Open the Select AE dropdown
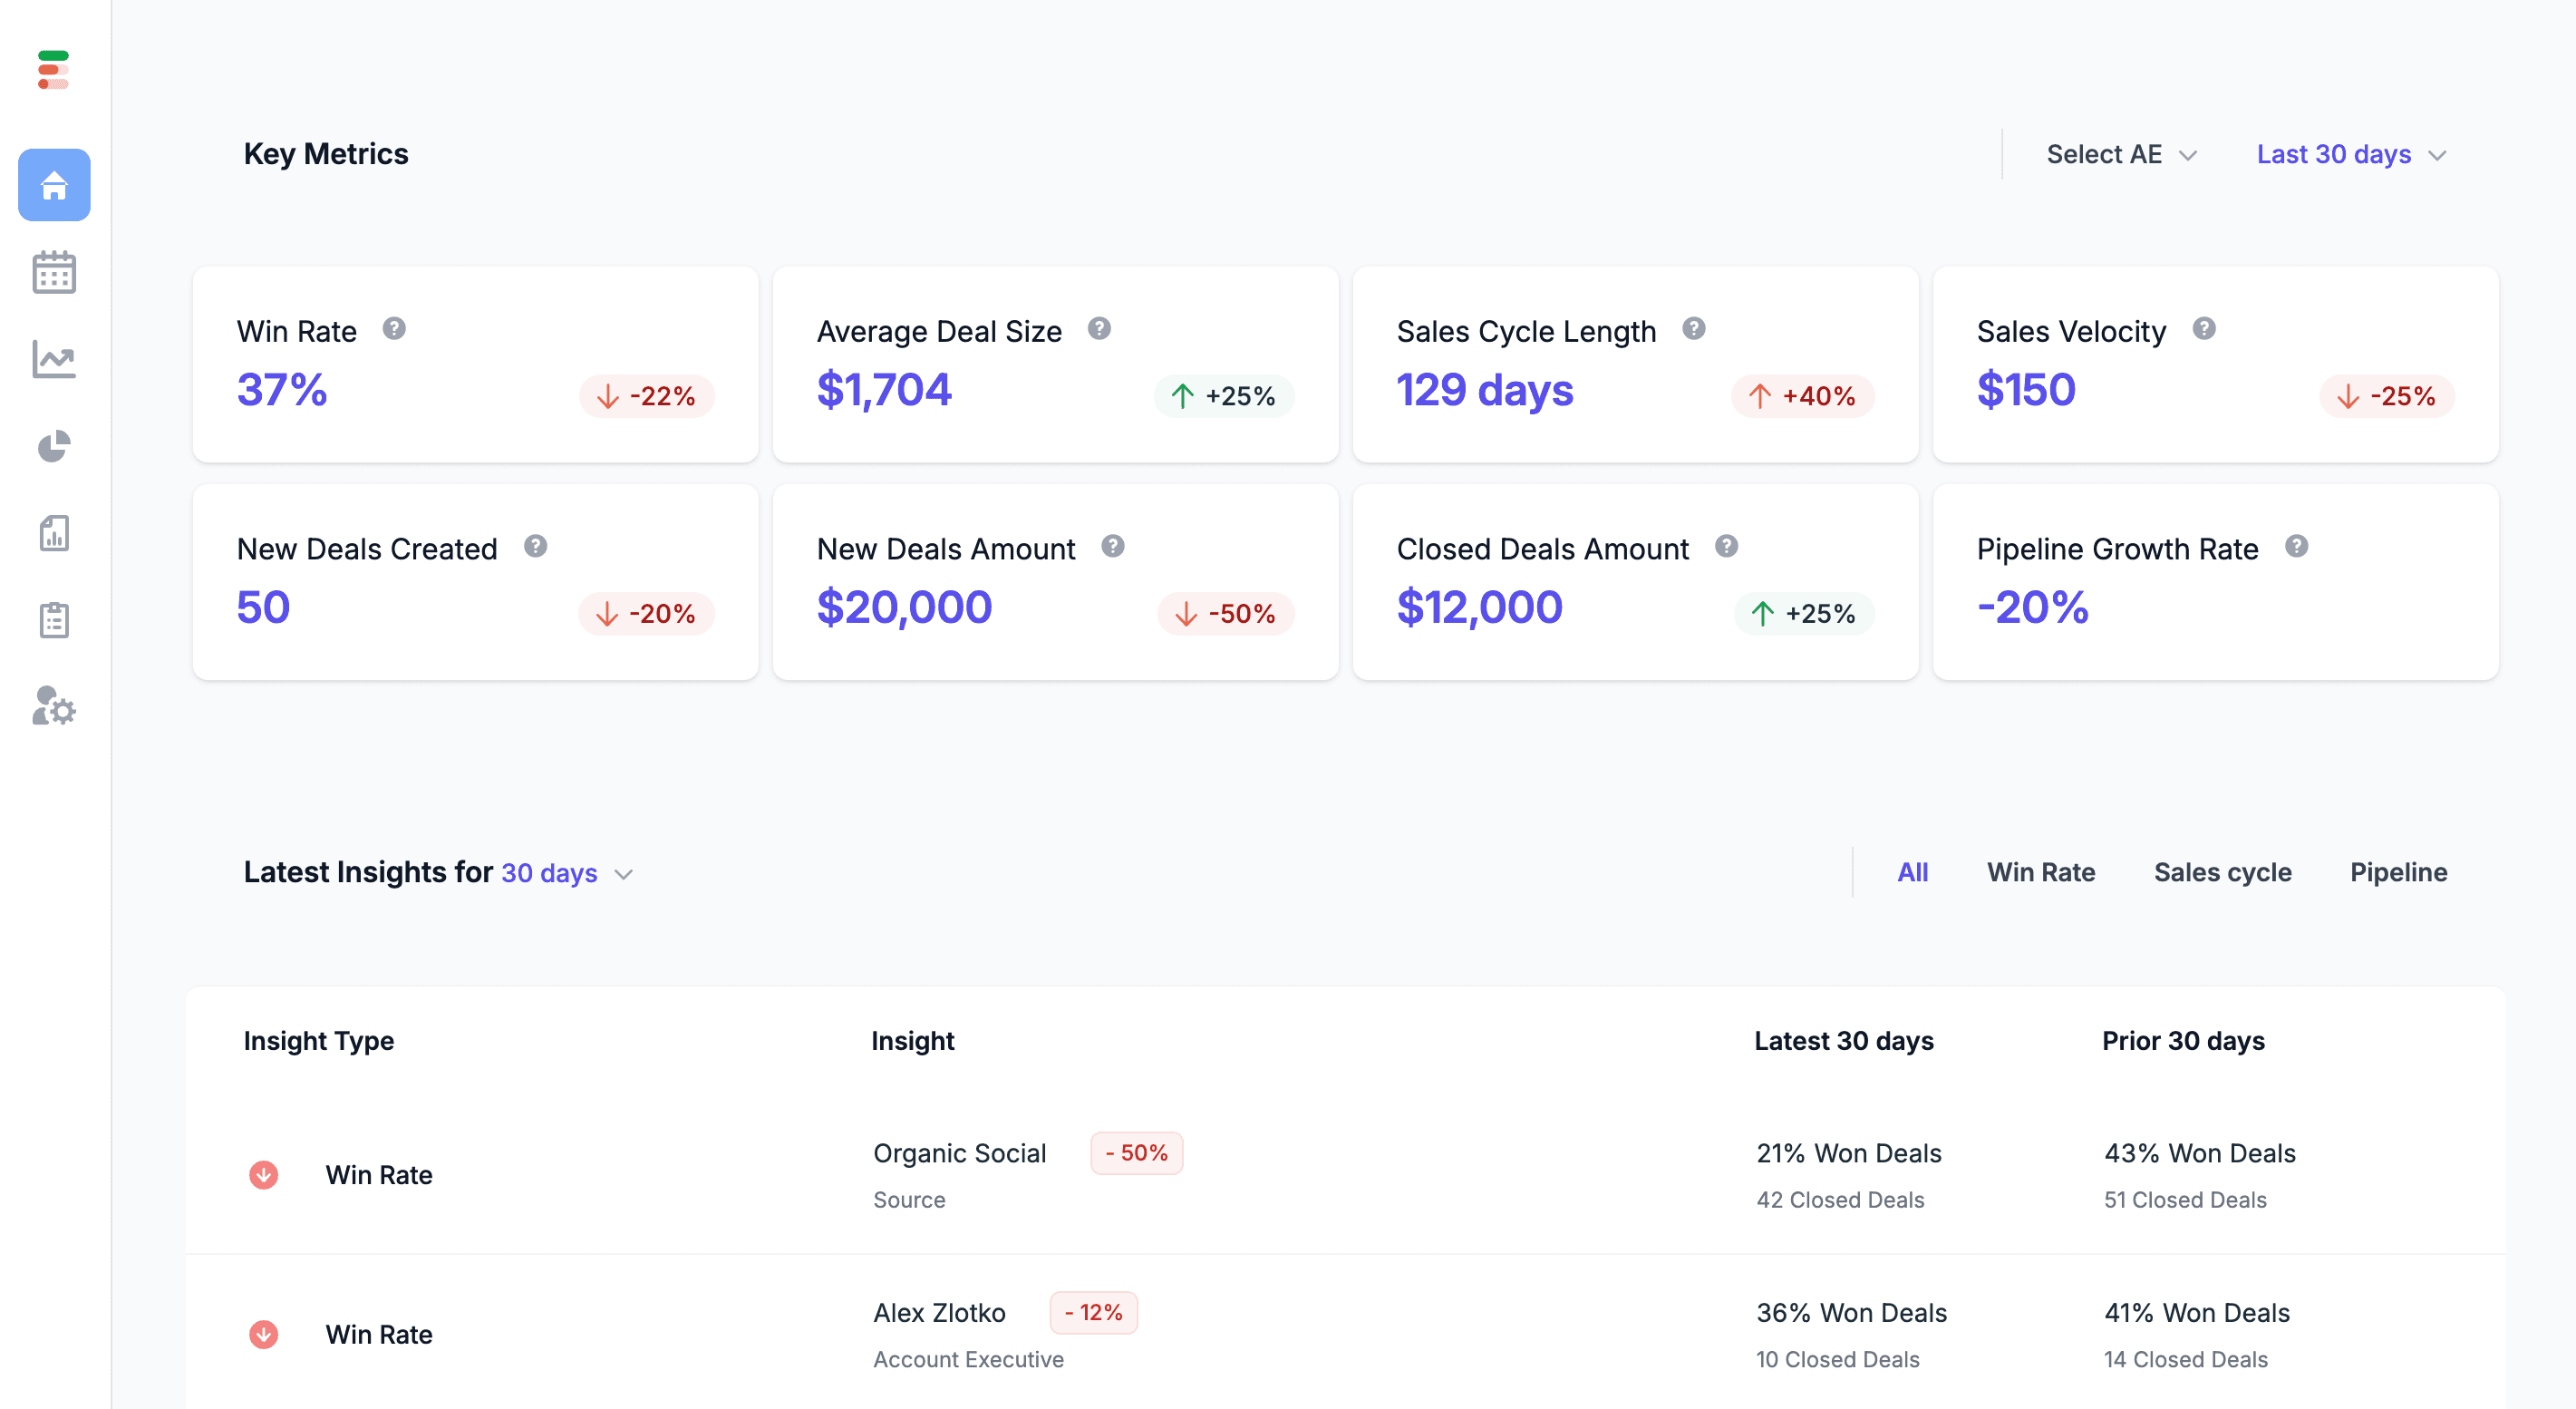2576x1409 pixels. point(2118,154)
